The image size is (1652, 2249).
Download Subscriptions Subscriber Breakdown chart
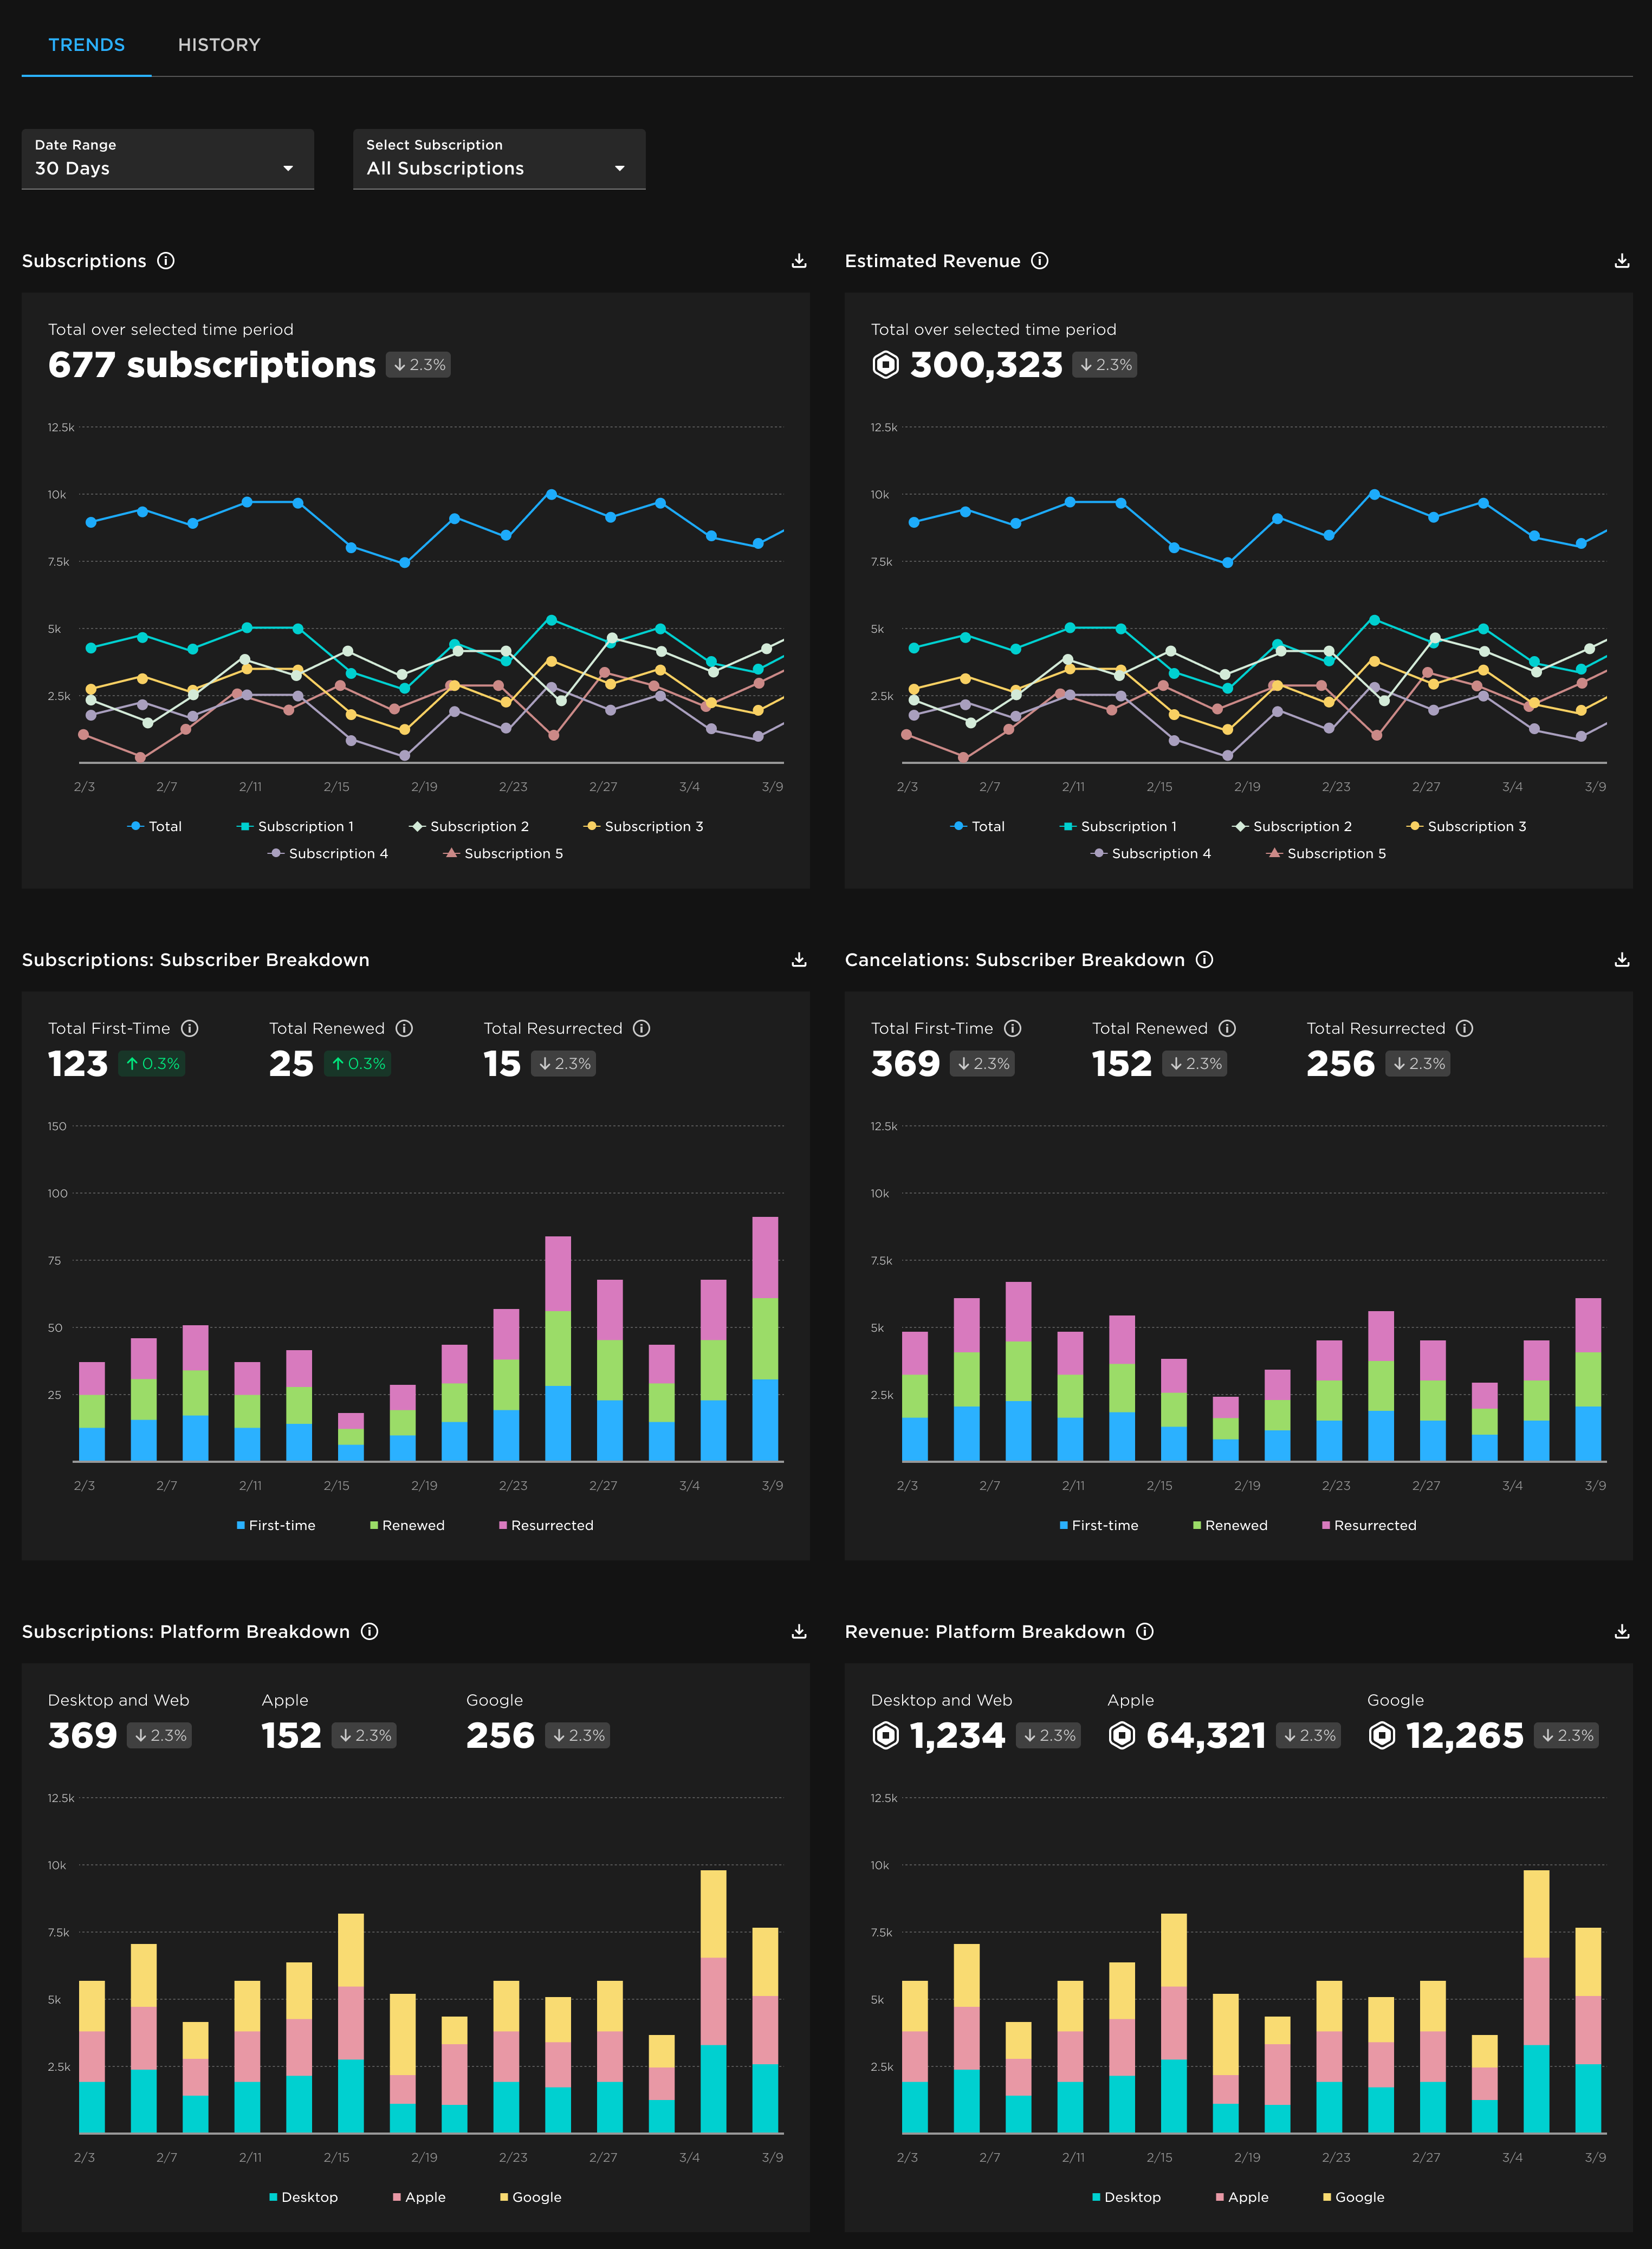click(x=798, y=960)
